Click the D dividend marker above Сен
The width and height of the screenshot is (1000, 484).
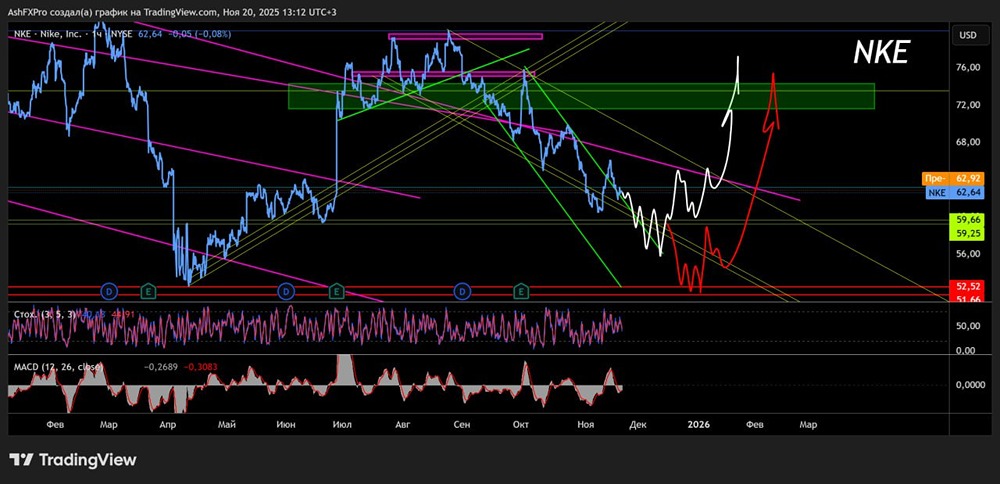[461, 291]
